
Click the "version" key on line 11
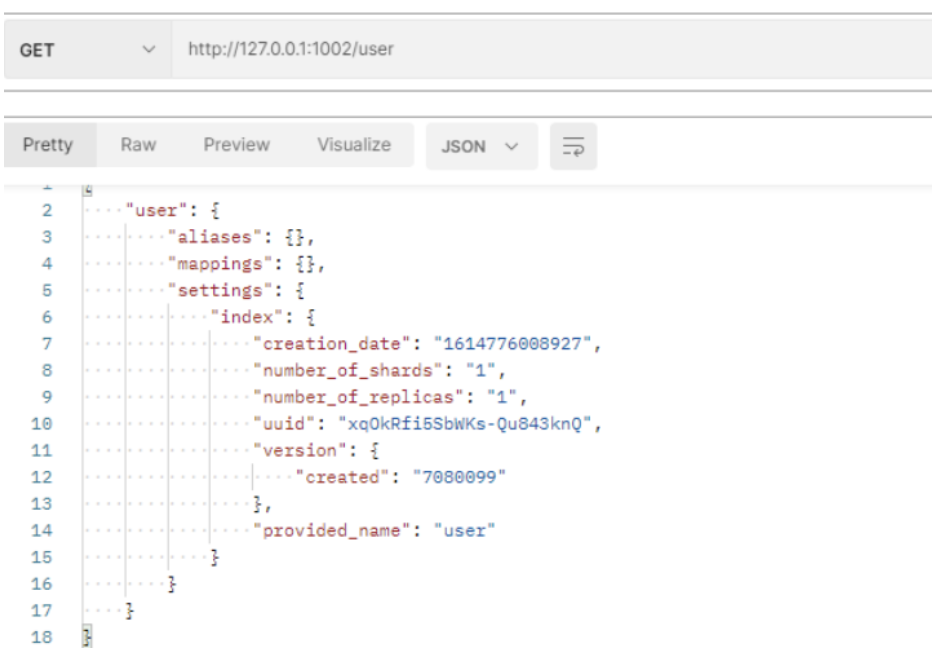coord(297,451)
